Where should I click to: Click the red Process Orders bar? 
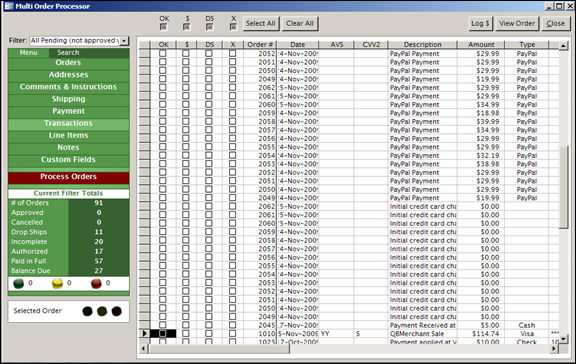pos(69,177)
